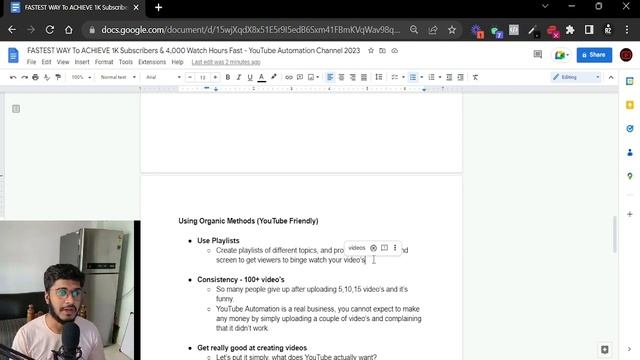
Task: Undo the last edit in toolbar
Action: click(x=13, y=77)
